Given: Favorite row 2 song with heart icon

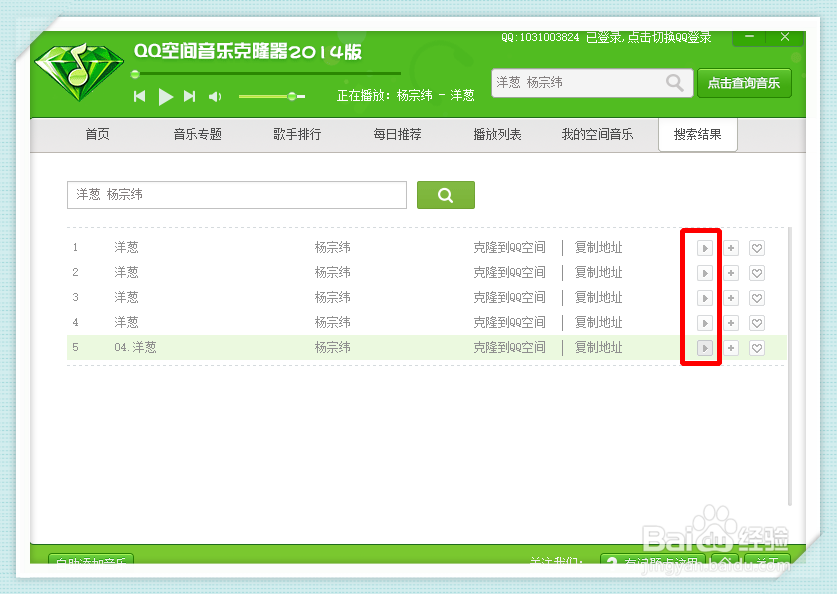Looking at the screenshot, I should (757, 273).
